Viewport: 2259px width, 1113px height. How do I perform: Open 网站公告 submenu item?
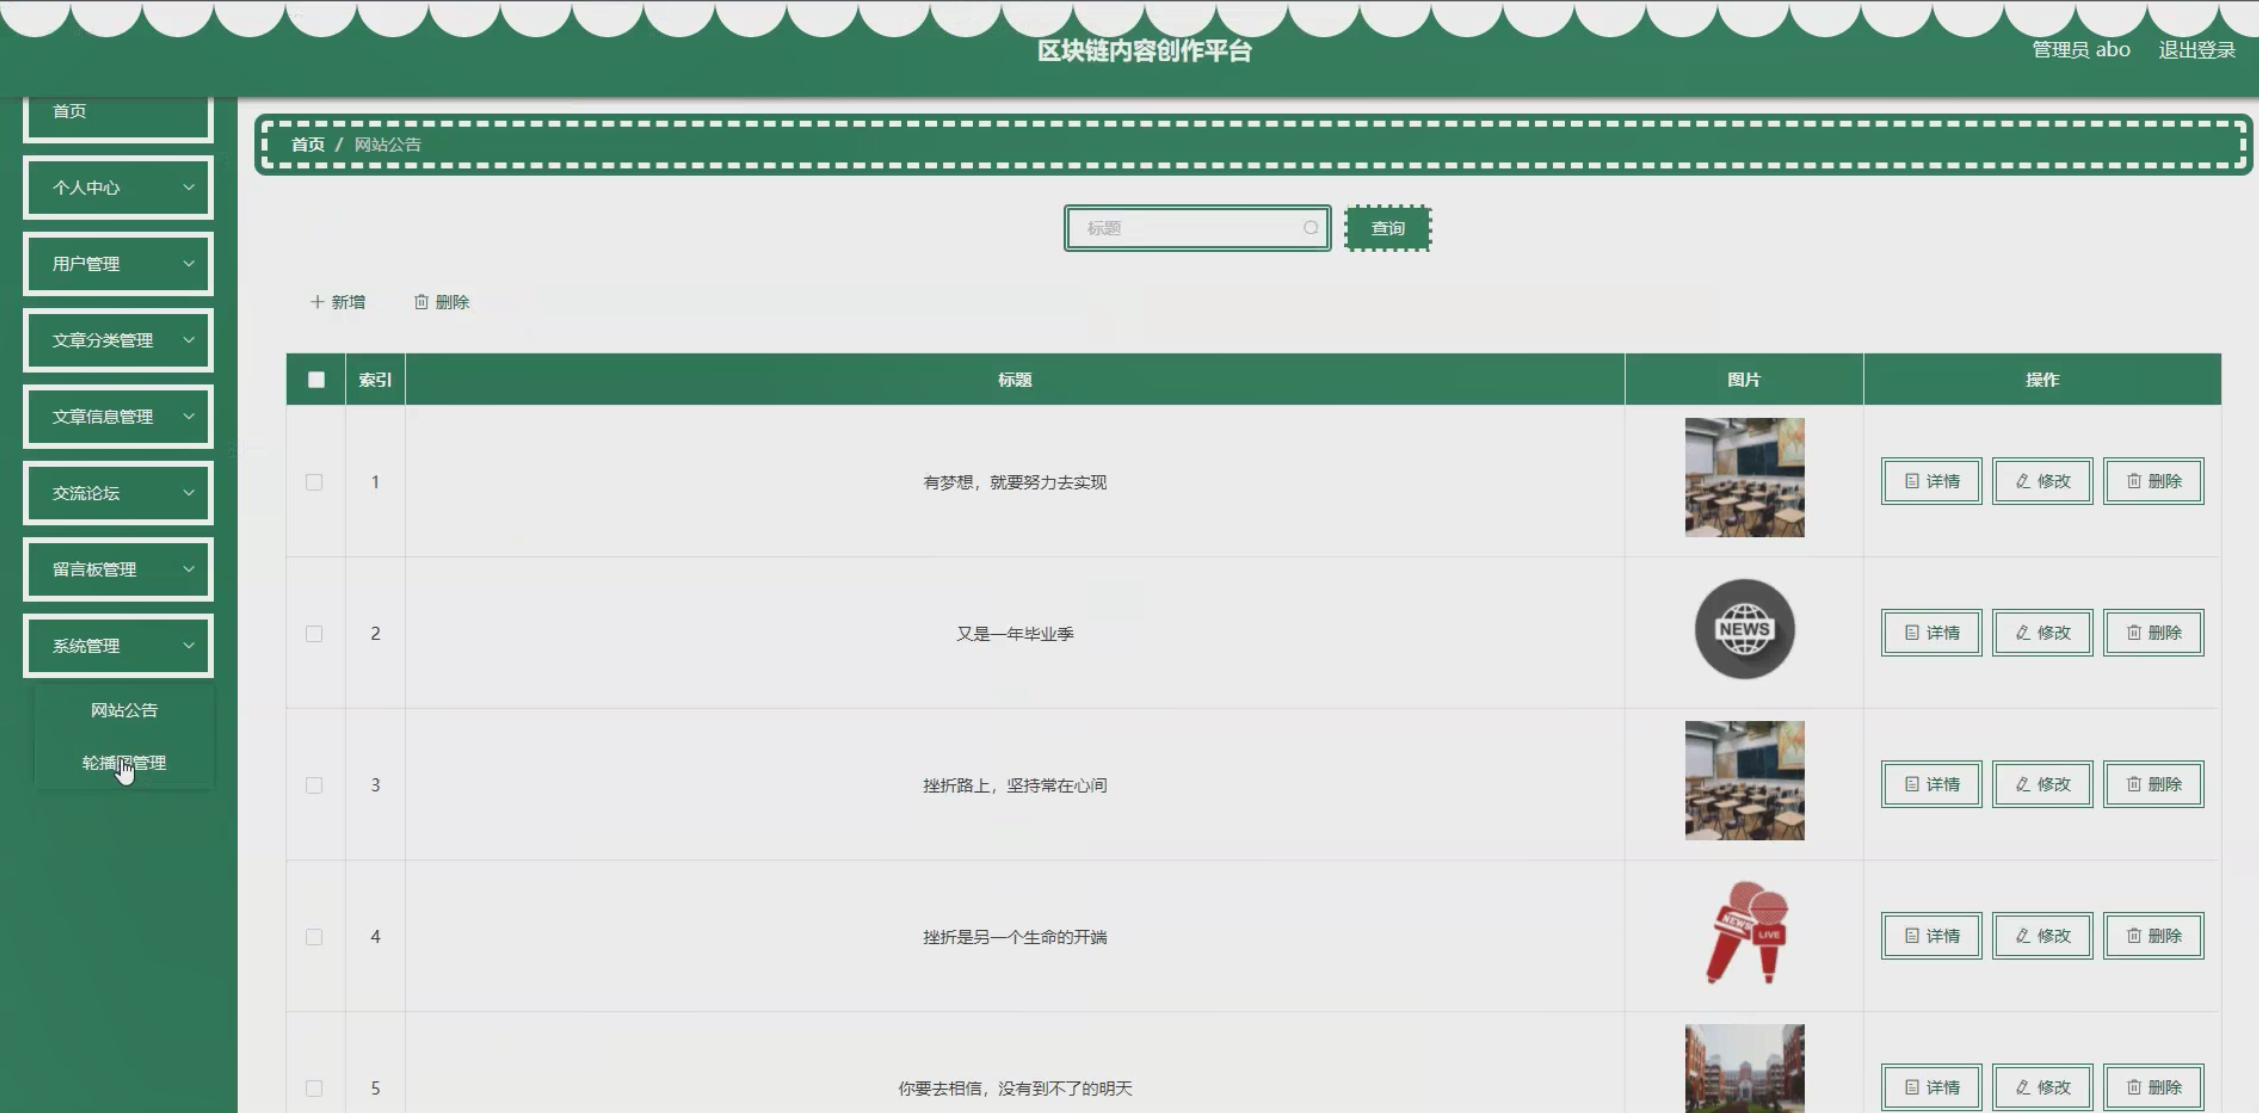coord(124,710)
